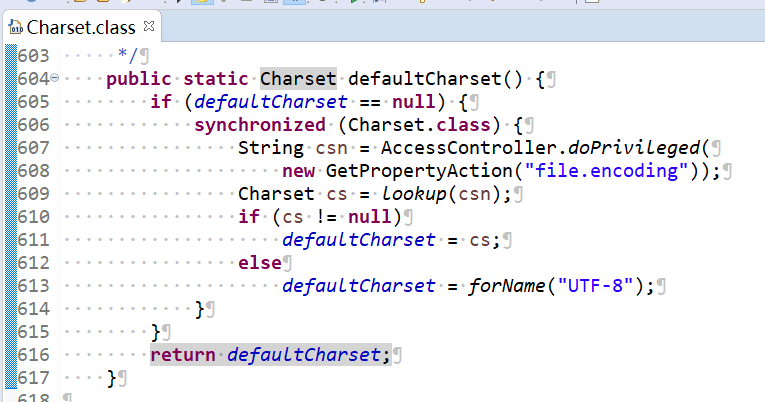Collapse the defaultCharset method at line 604
This screenshot has height=402, width=765.
tap(54, 79)
